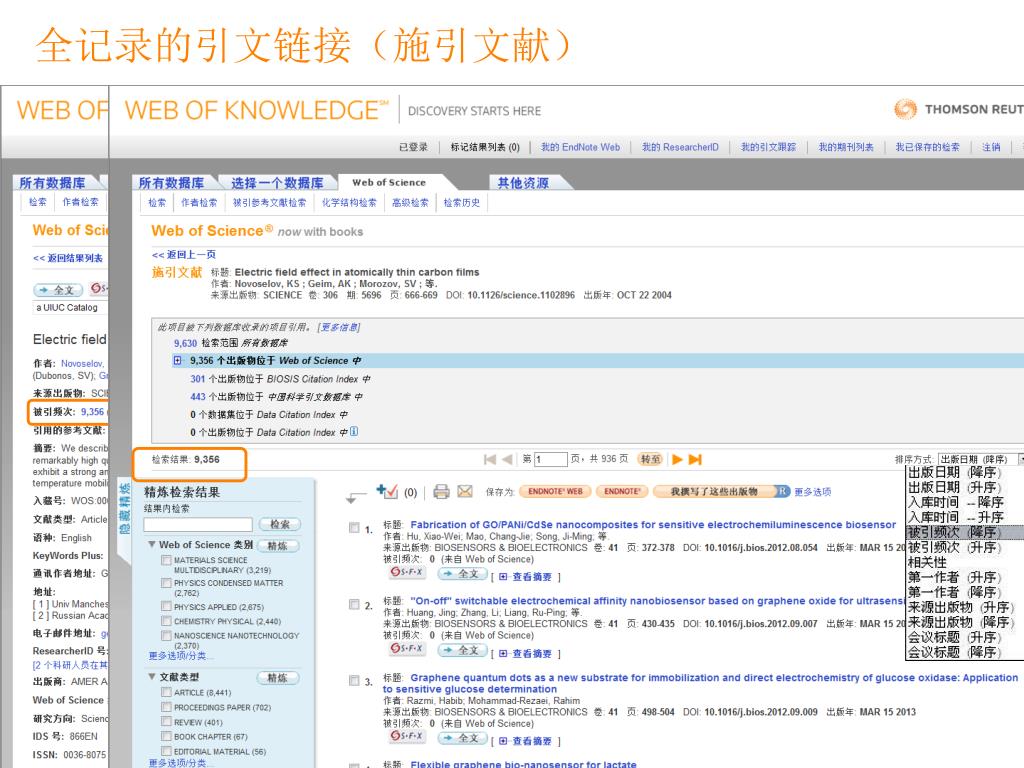Click 全文 button in background window
This screenshot has height=768, width=1024.
point(58,289)
